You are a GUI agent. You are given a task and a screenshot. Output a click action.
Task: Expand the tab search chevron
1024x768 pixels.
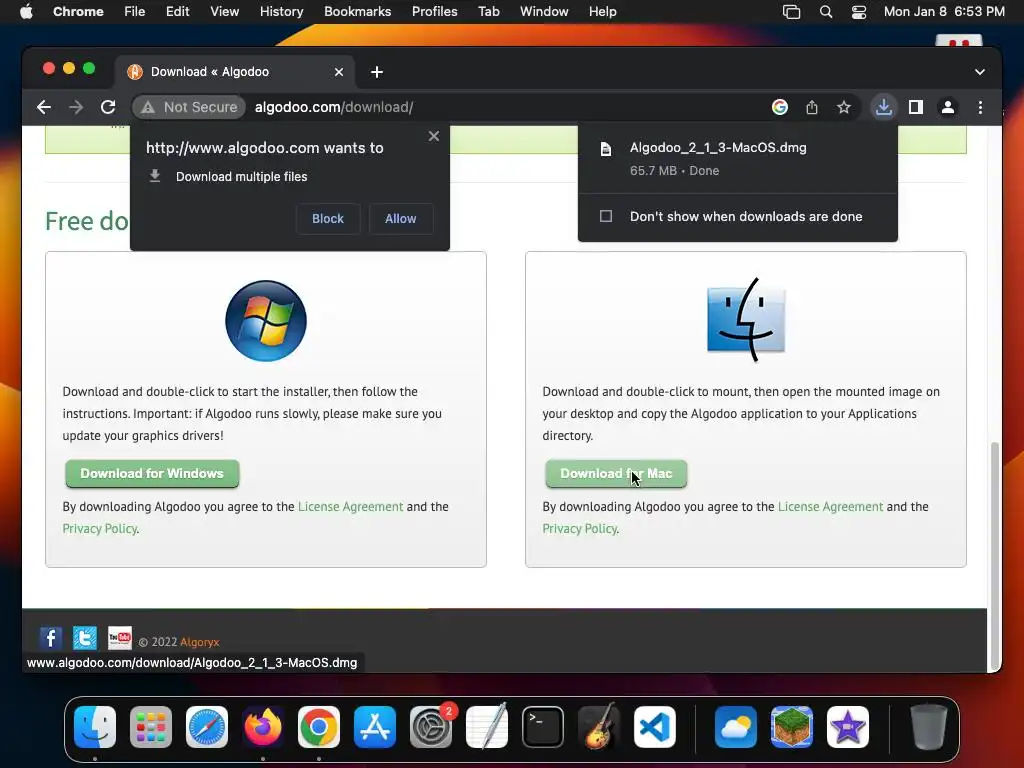point(980,72)
